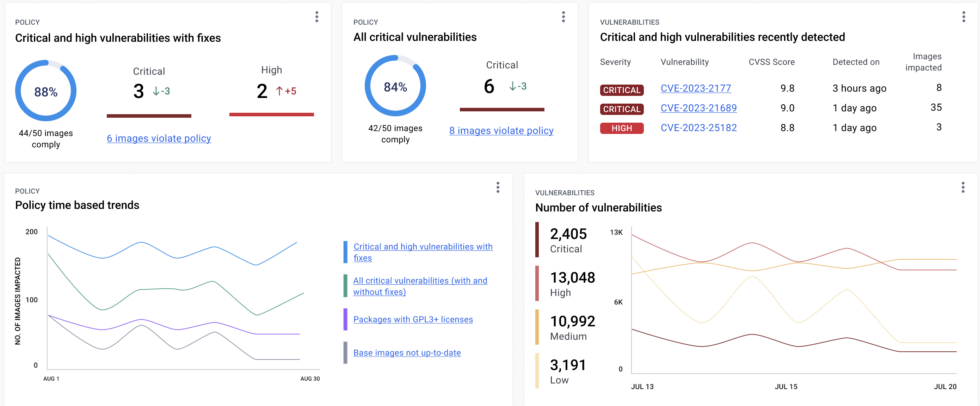Open options menu on 'Number of vulnerabilities' card
Image resolution: width=980 pixels, height=406 pixels.
point(963,187)
